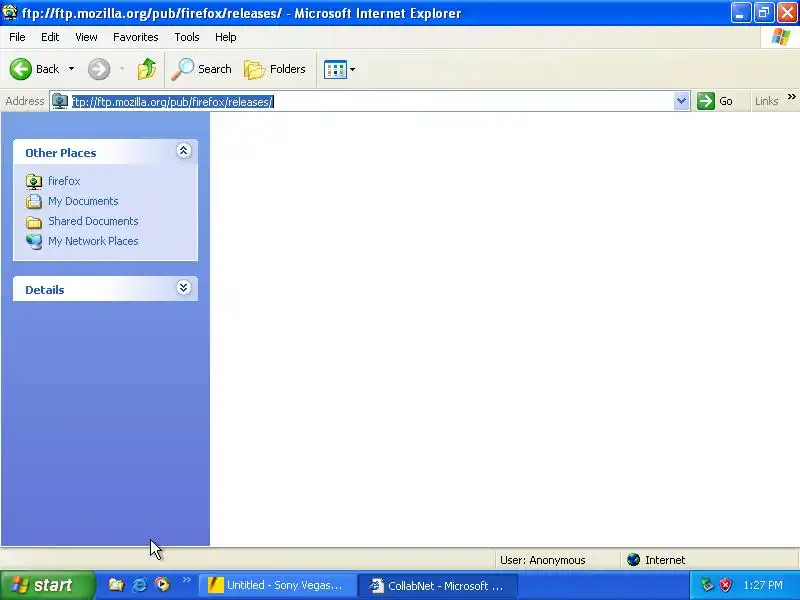
Task: Click the network tray icon
Action: 707,585
